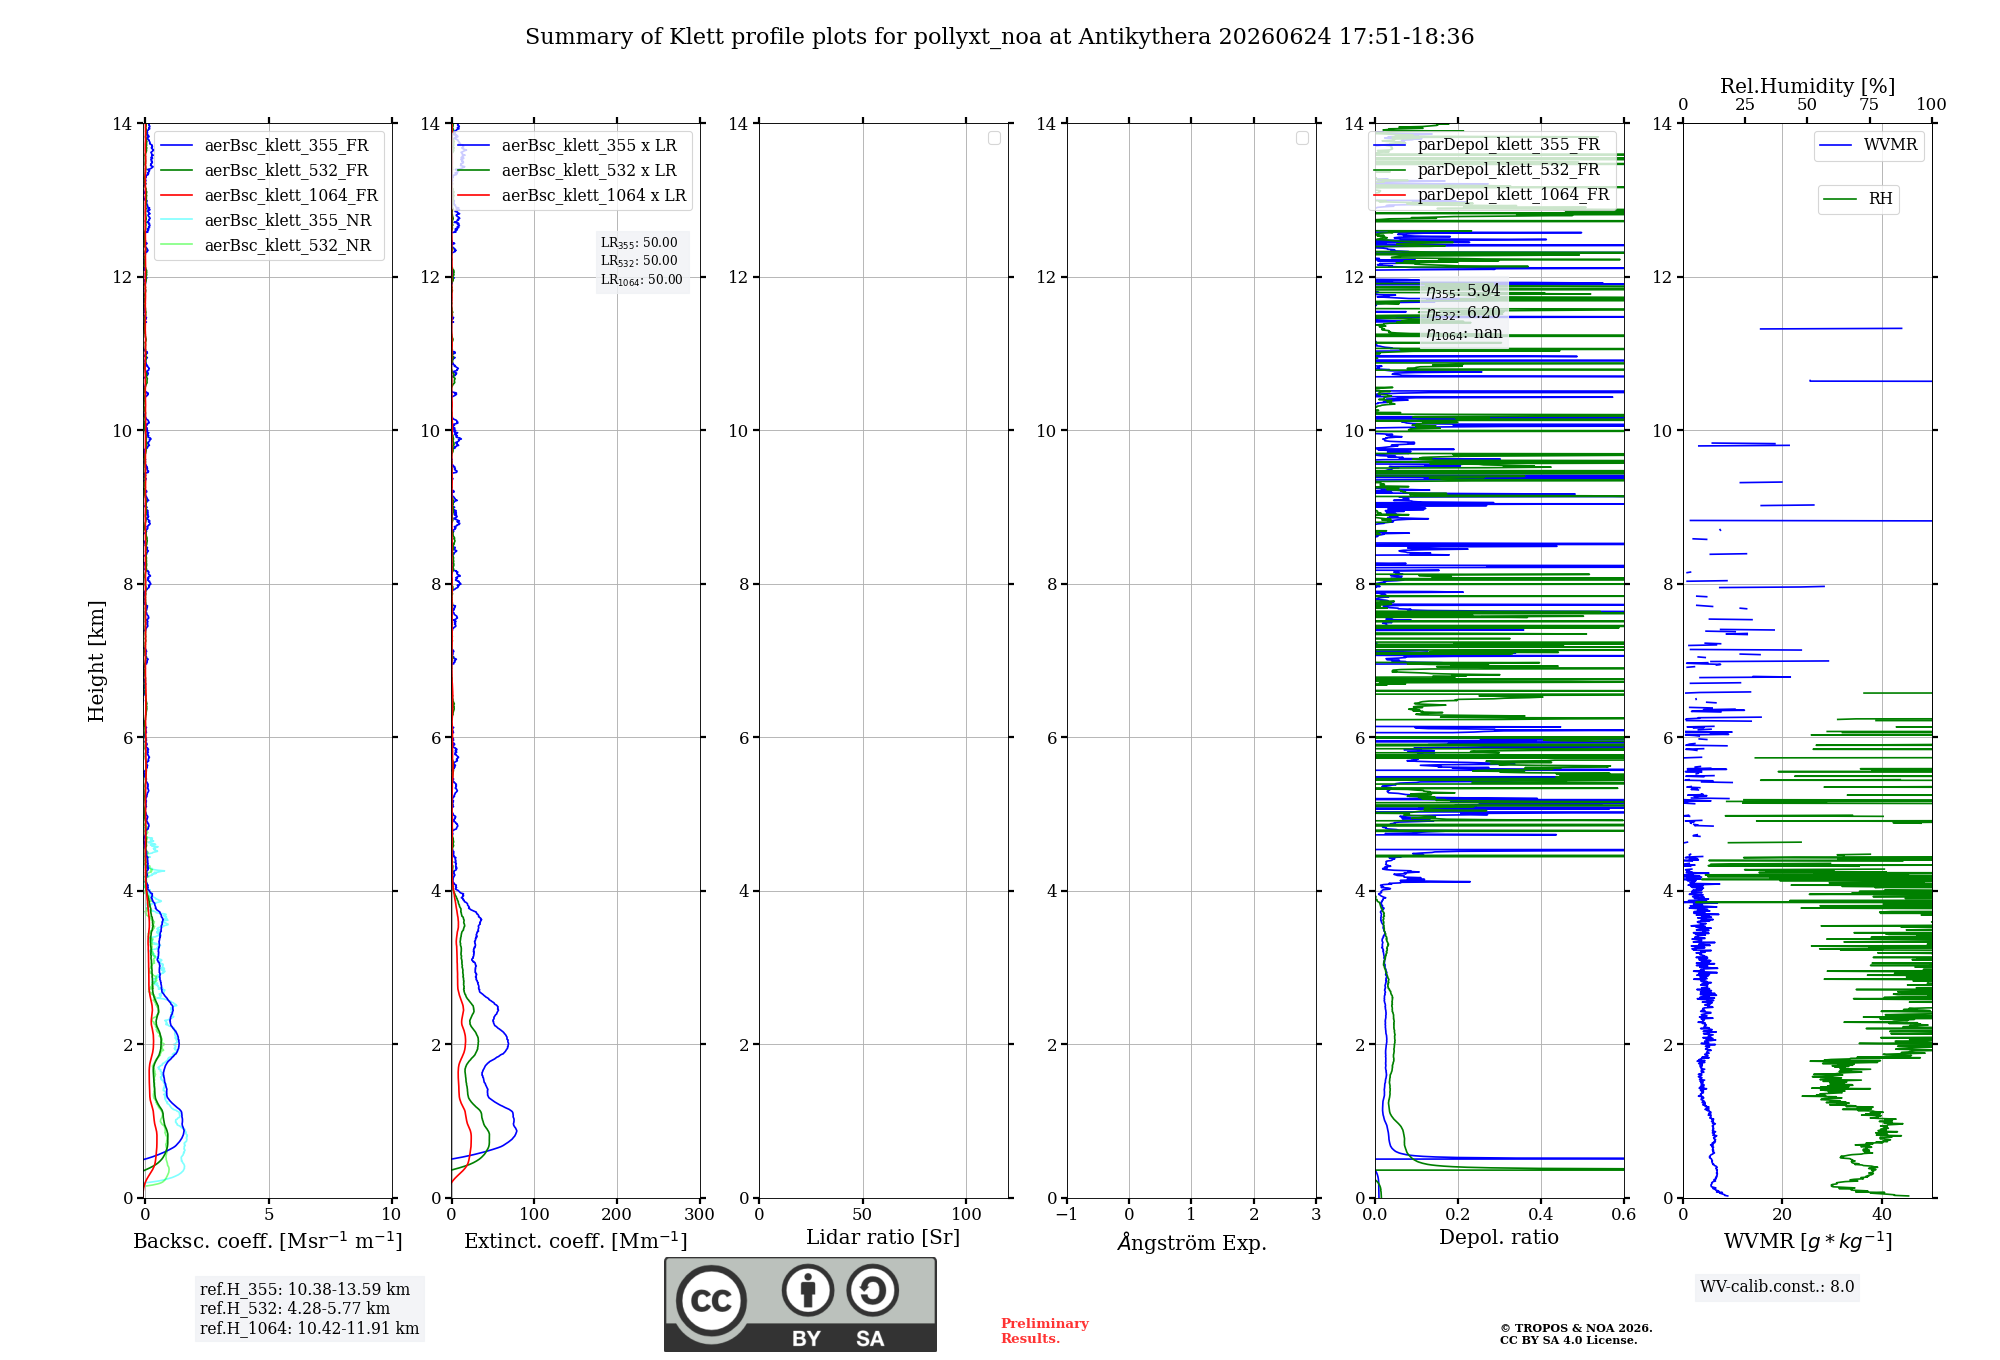The height and width of the screenshot is (1360, 2000).
Task: Click the red Preliminary Results text
Action: click(1044, 1331)
